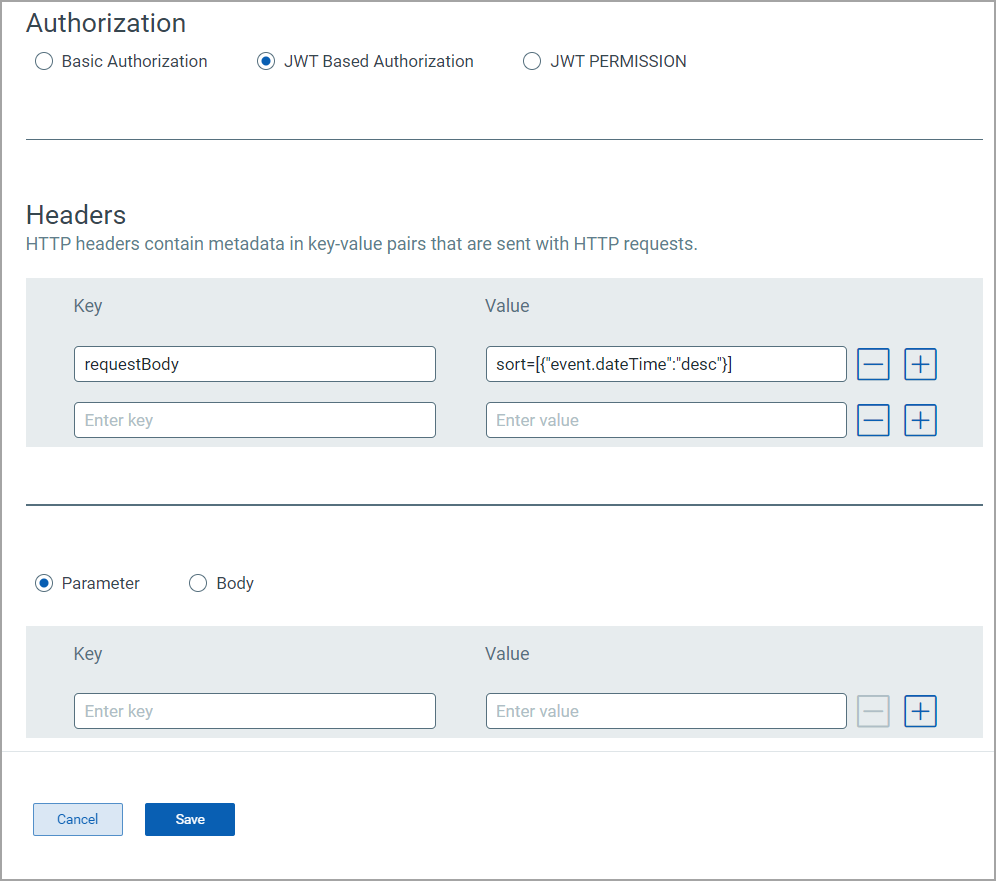The width and height of the screenshot is (996, 881).
Task: Click the Headers section title
Action: 76,215
